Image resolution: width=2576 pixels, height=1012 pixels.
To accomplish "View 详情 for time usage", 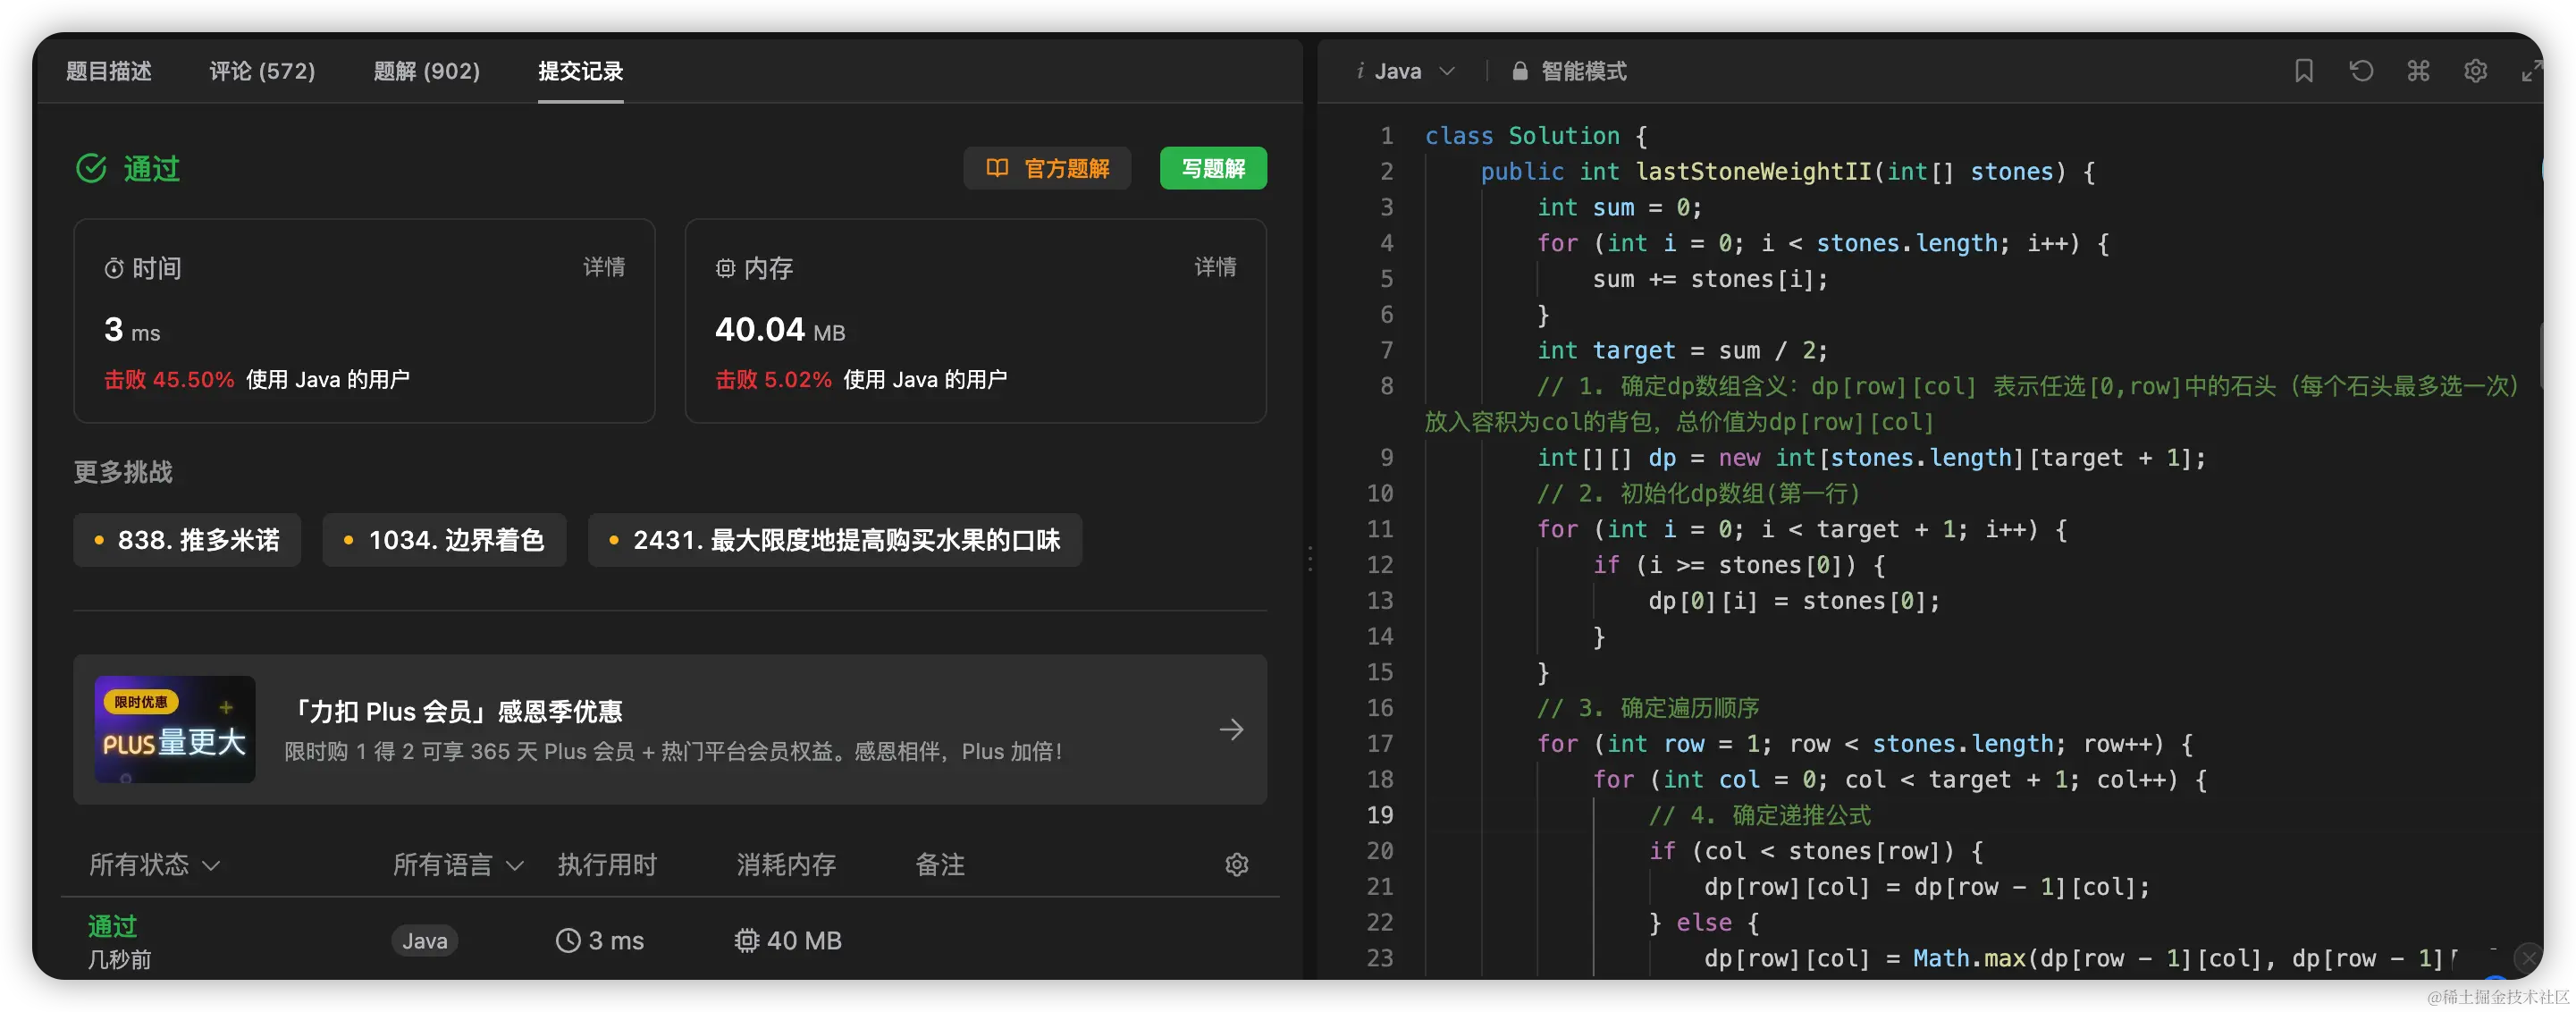I will pos(604,267).
